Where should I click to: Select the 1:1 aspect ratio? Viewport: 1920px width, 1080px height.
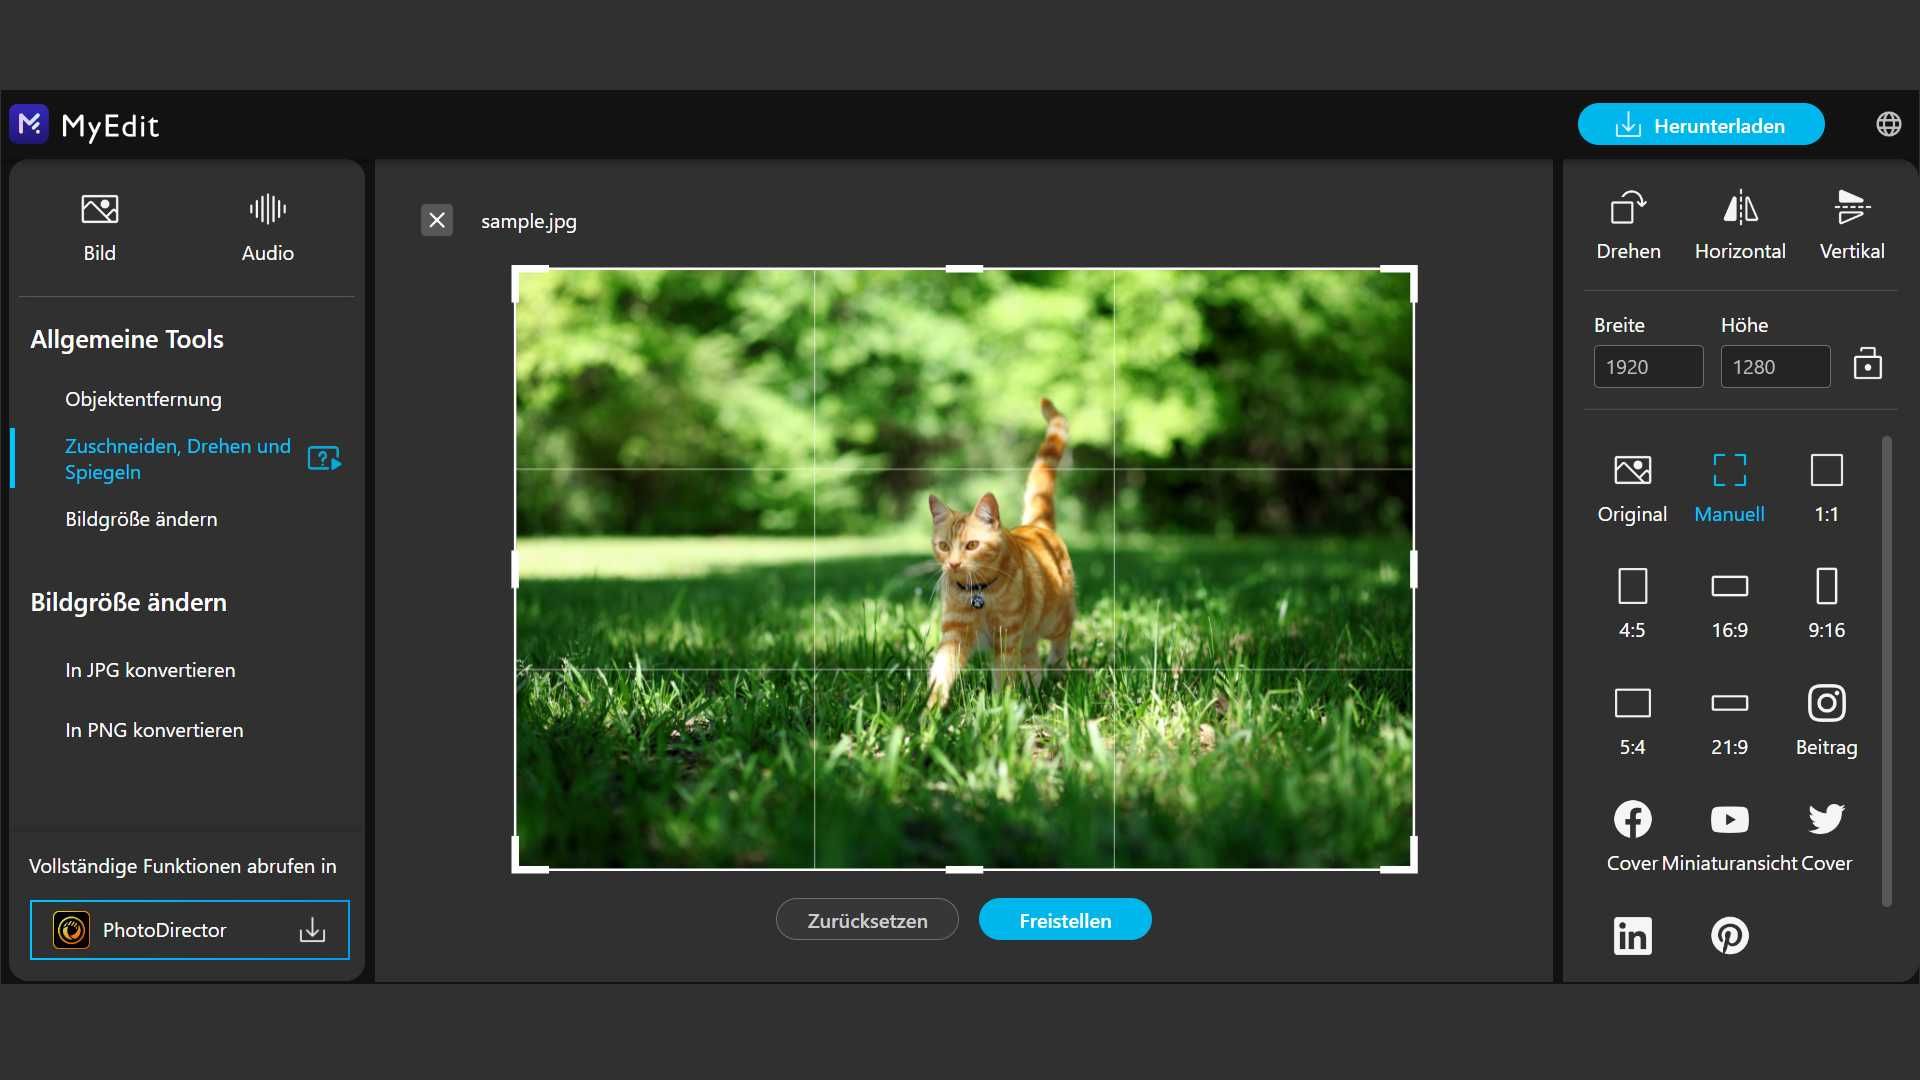[x=1825, y=470]
